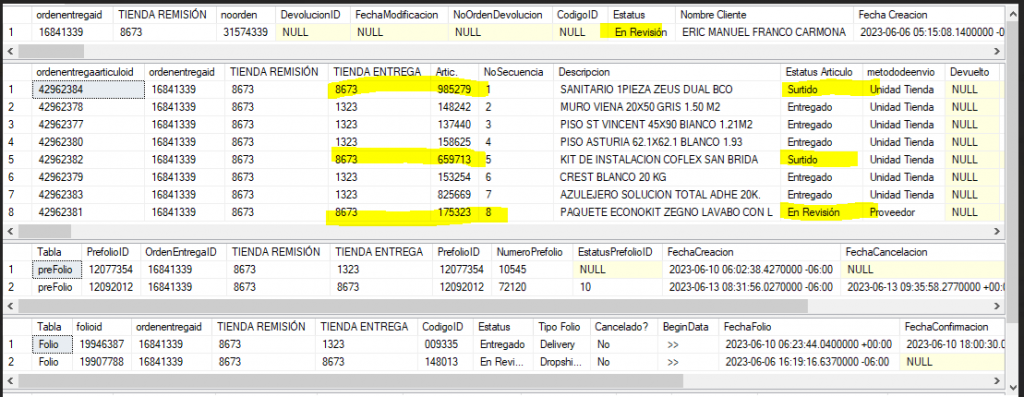1024x397 pixels.
Task: Select cell ERIC MANUEL FRANCO CARMONA
Action: point(763,32)
